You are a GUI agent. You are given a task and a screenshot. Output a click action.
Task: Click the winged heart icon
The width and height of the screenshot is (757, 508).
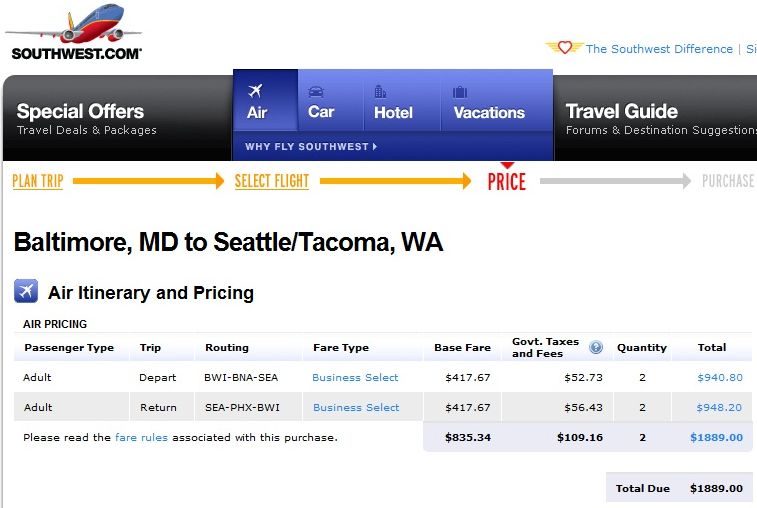click(564, 47)
